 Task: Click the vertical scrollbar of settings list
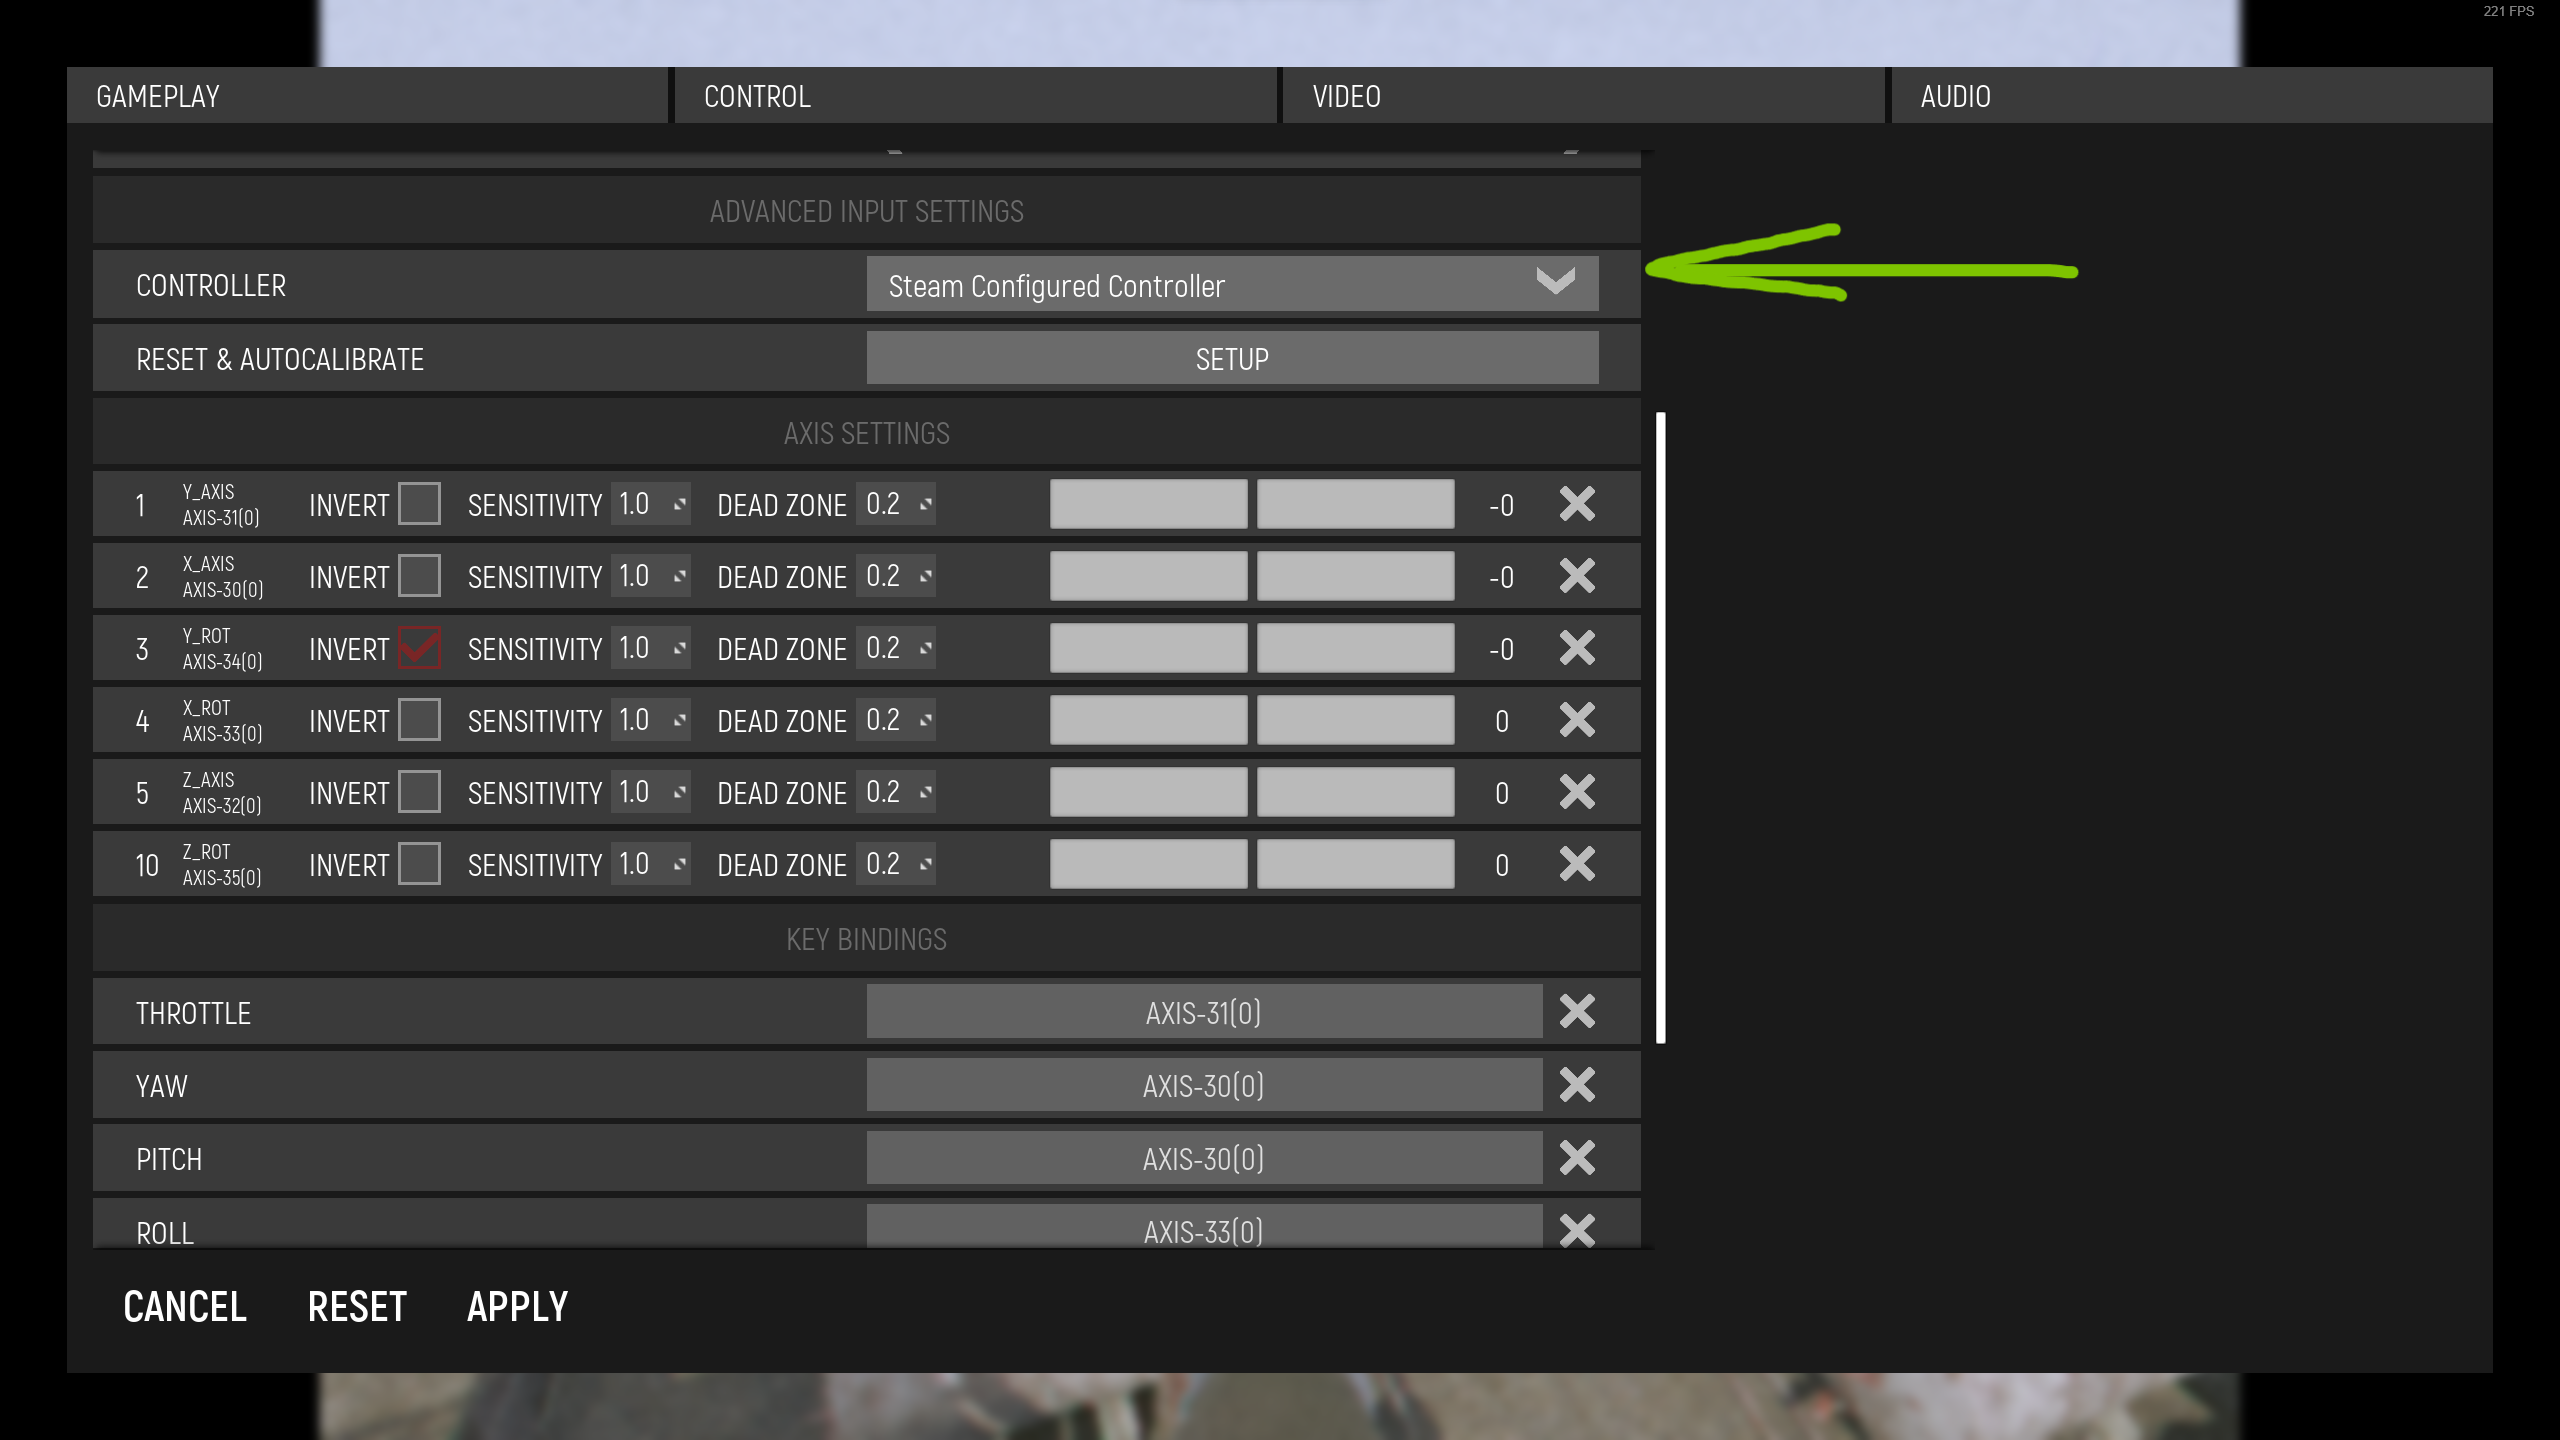[x=1661, y=727]
